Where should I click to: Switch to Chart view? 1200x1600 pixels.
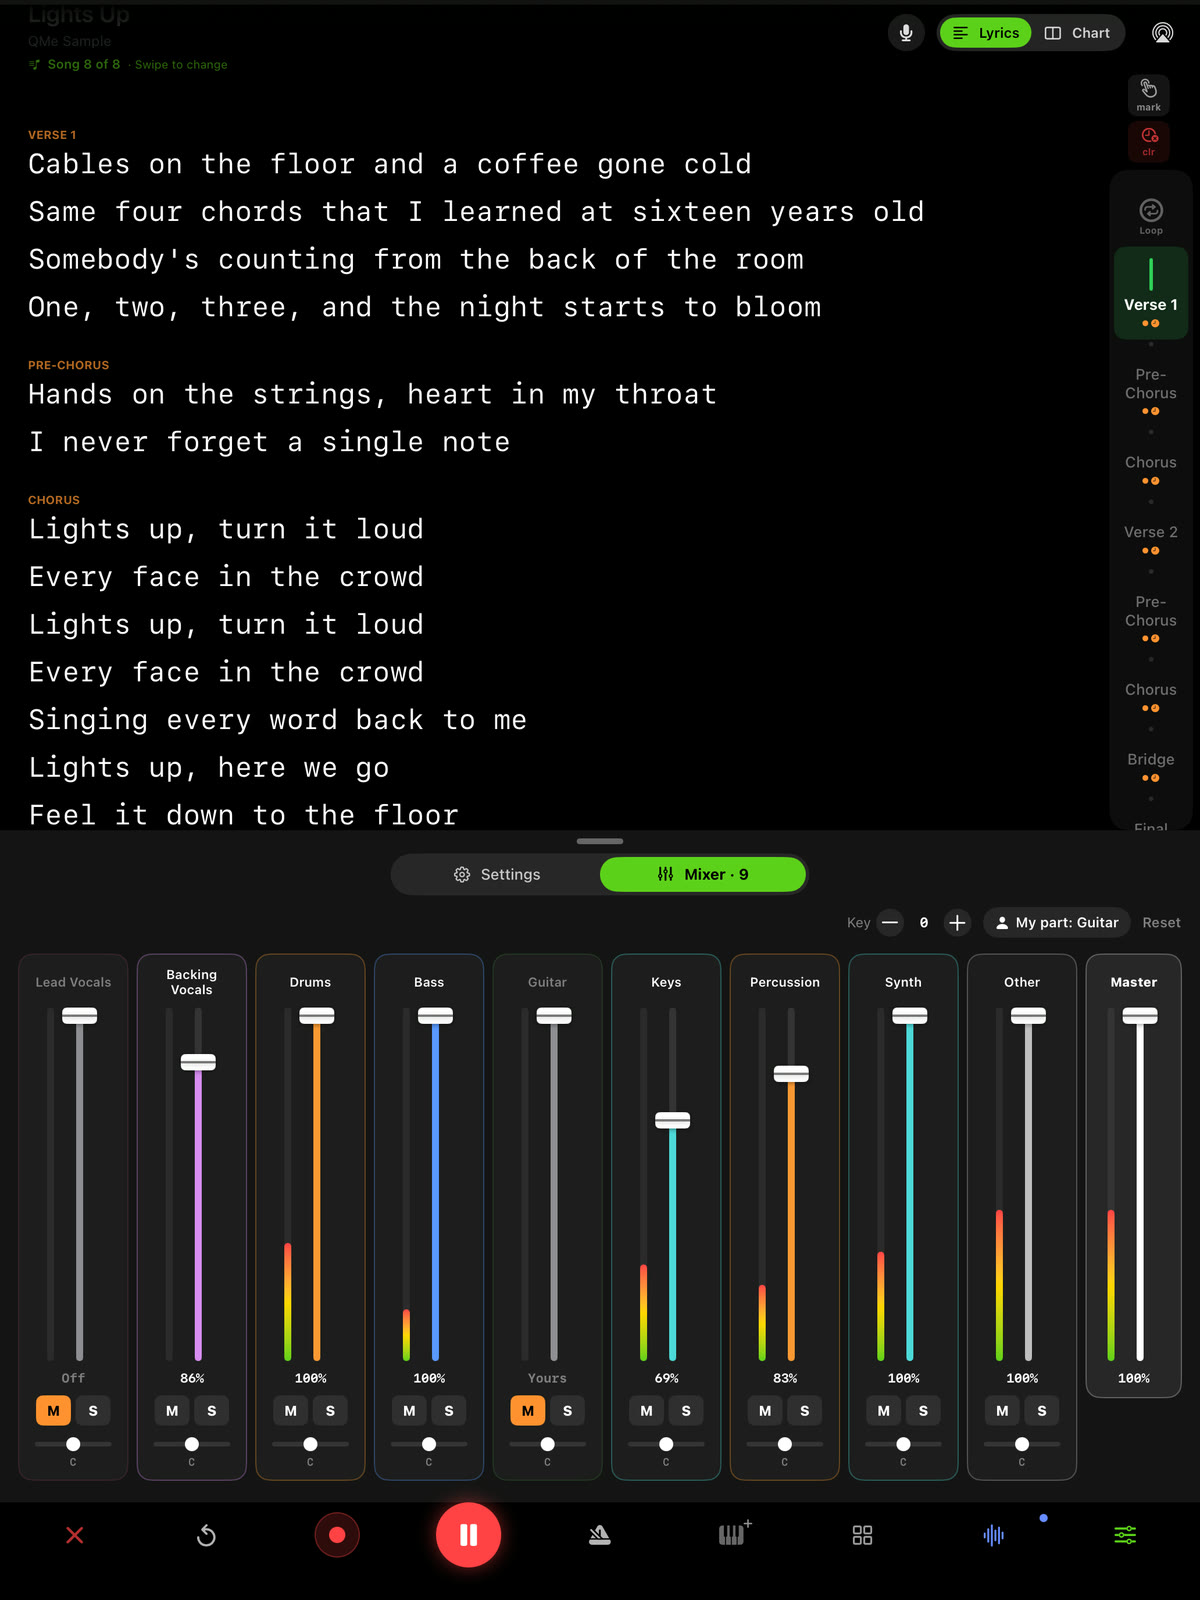click(1077, 33)
